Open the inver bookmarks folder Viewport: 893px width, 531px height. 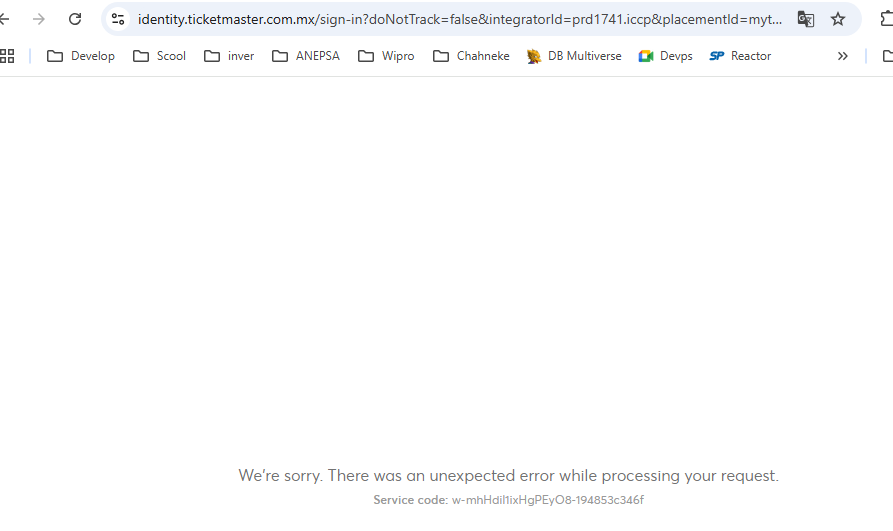tap(229, 56)
